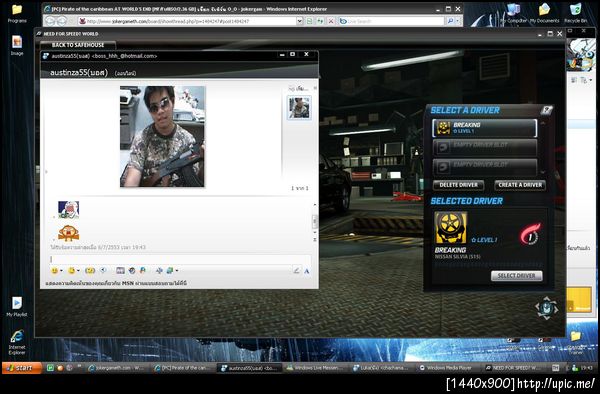Click the orange monkey emoticon in conversation
Screen dimensions: 600x394
(x=68, y=233)
